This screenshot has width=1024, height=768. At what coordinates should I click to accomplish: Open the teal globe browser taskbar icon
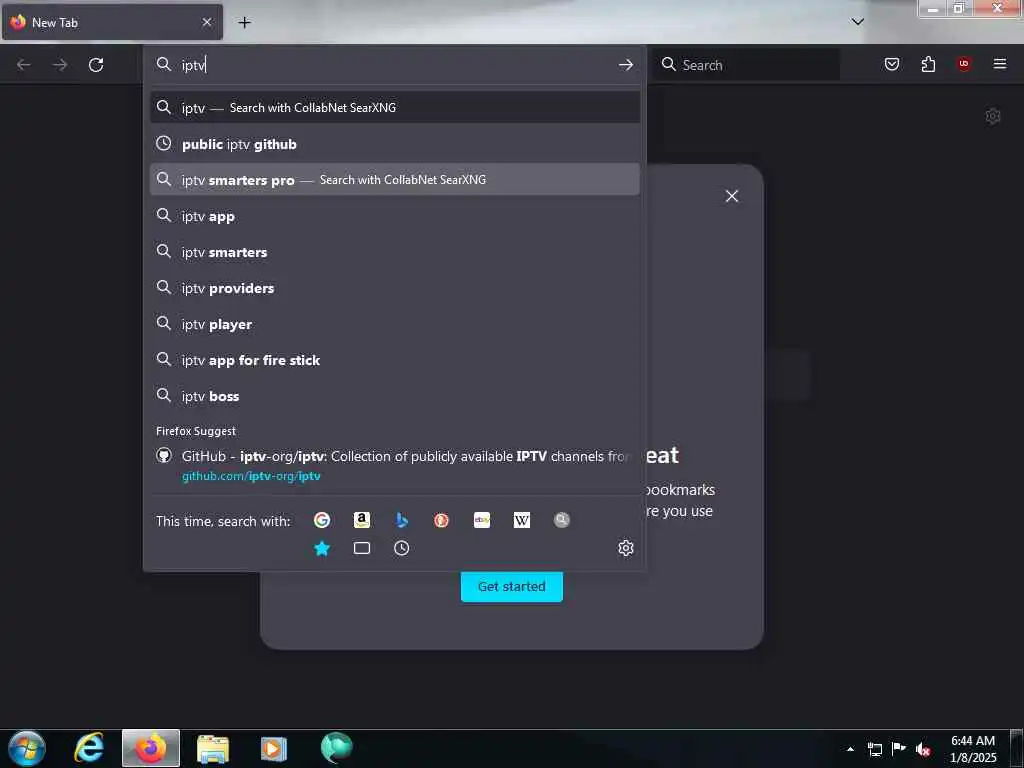coord(336,748)
